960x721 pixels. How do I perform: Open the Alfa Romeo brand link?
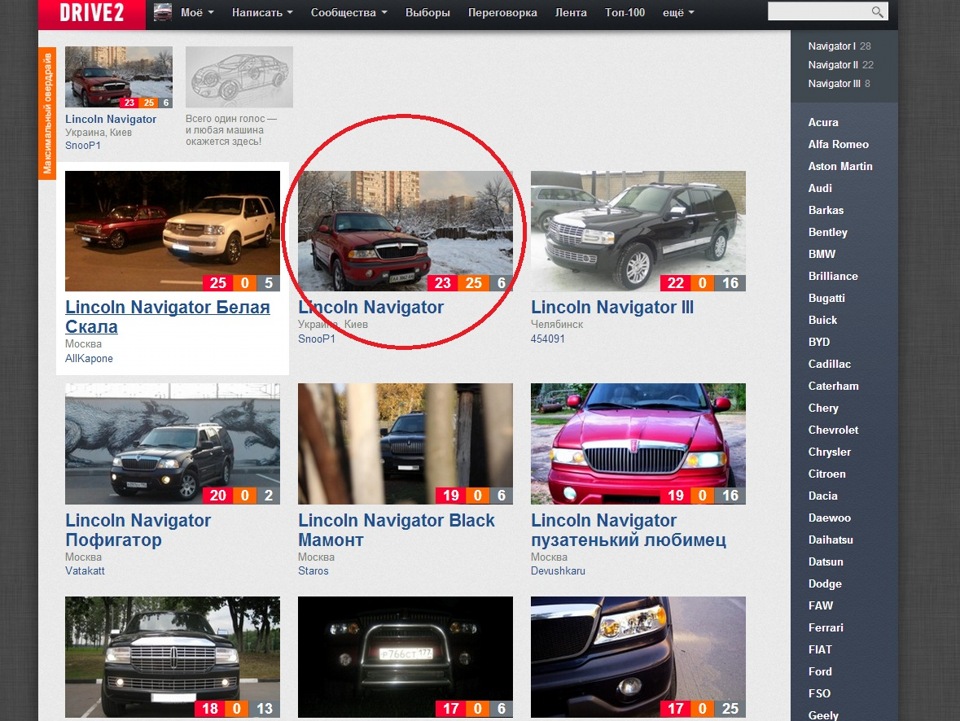pyautogui.click(x=838, y=144)
